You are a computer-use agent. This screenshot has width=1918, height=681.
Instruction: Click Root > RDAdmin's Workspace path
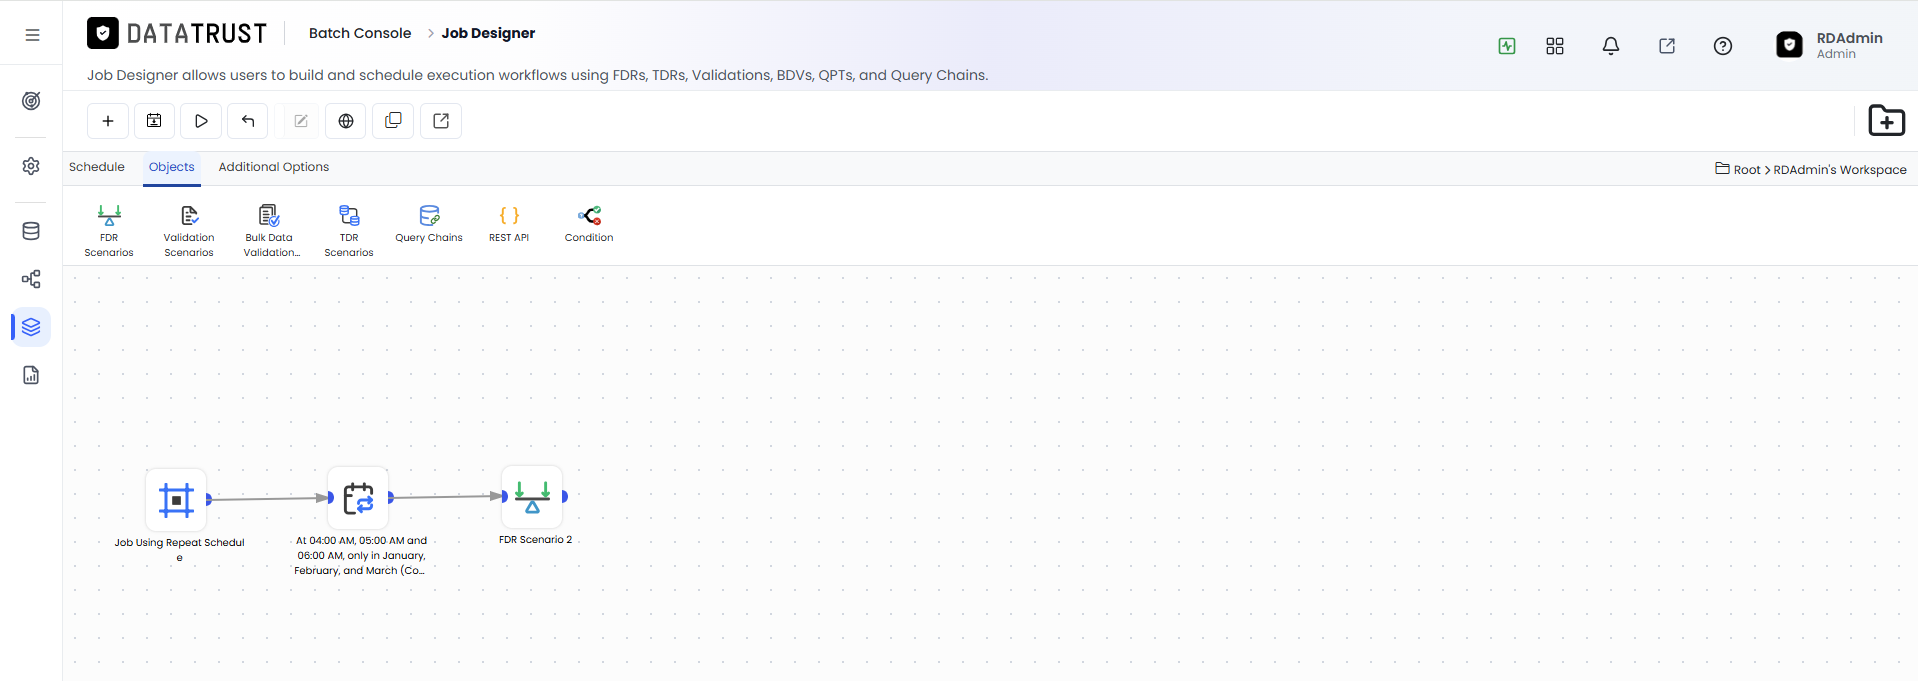point(1811,170)
